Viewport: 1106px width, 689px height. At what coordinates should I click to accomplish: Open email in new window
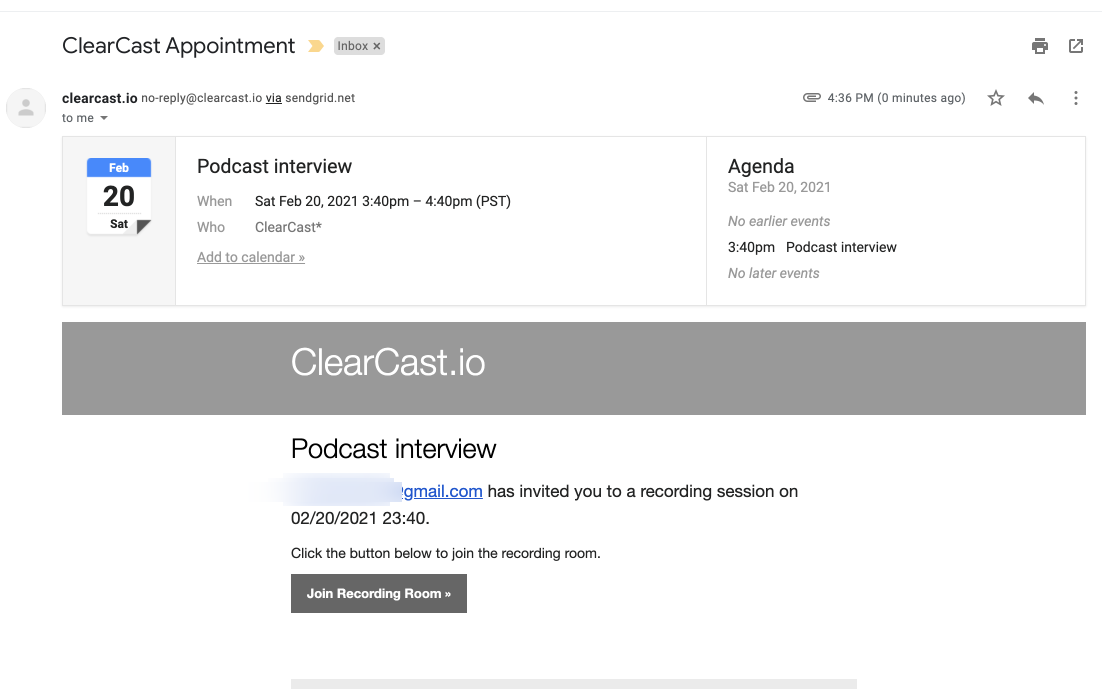[x=1076, y=46]
